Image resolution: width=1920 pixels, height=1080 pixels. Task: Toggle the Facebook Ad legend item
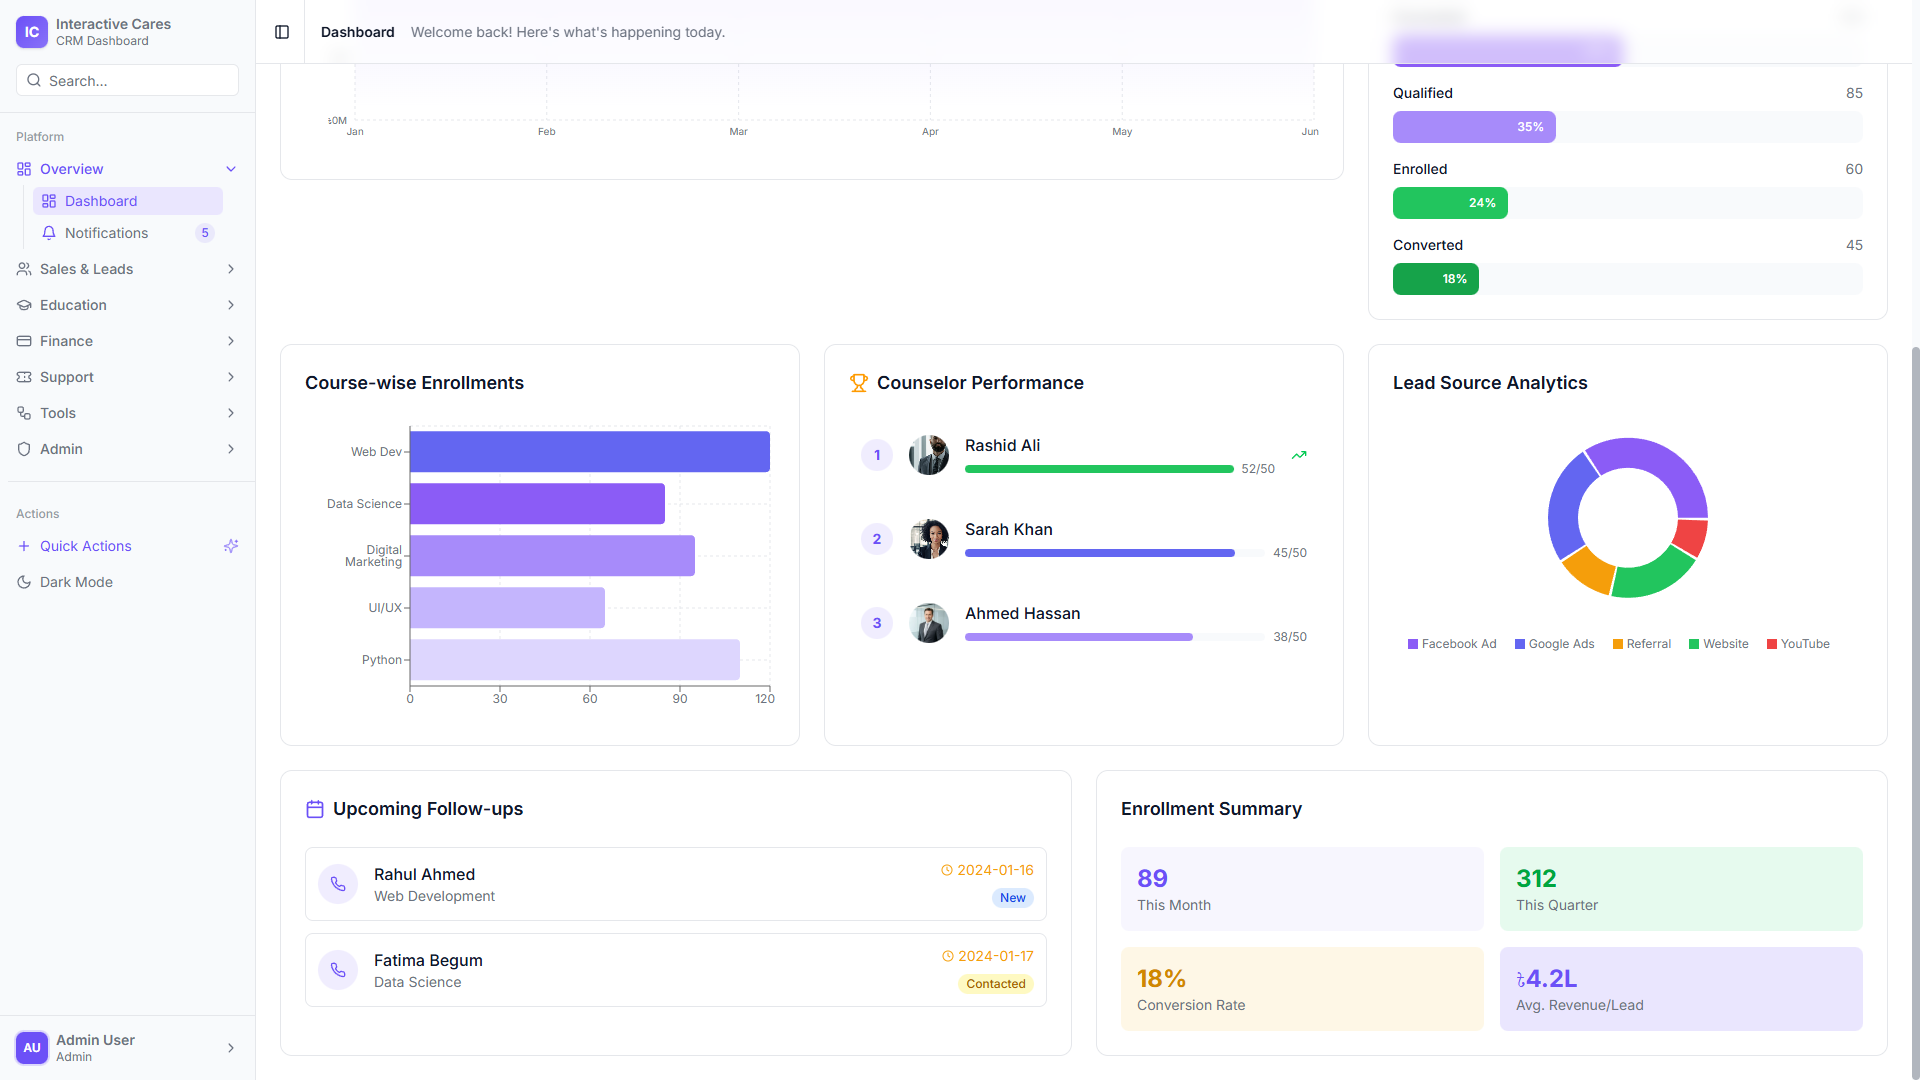(x=1452, y=644)
